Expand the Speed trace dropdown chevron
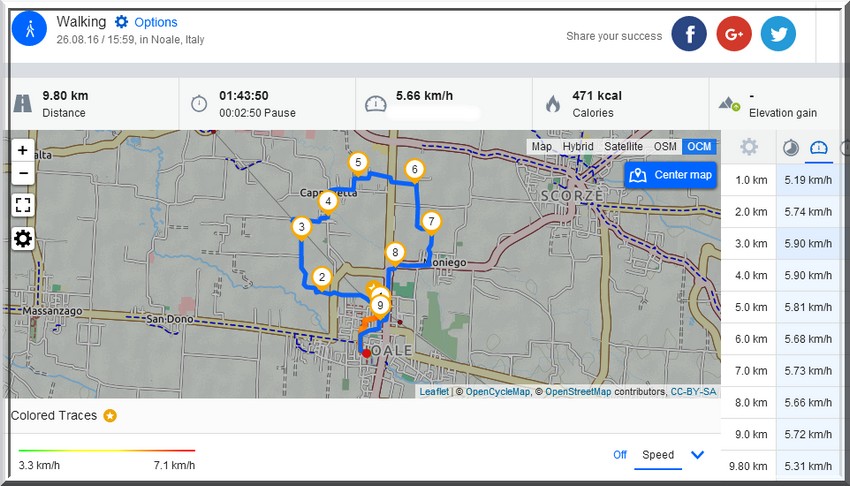Image resolution: width=850 pixels, height=486 pixels. tap(697, 455)
